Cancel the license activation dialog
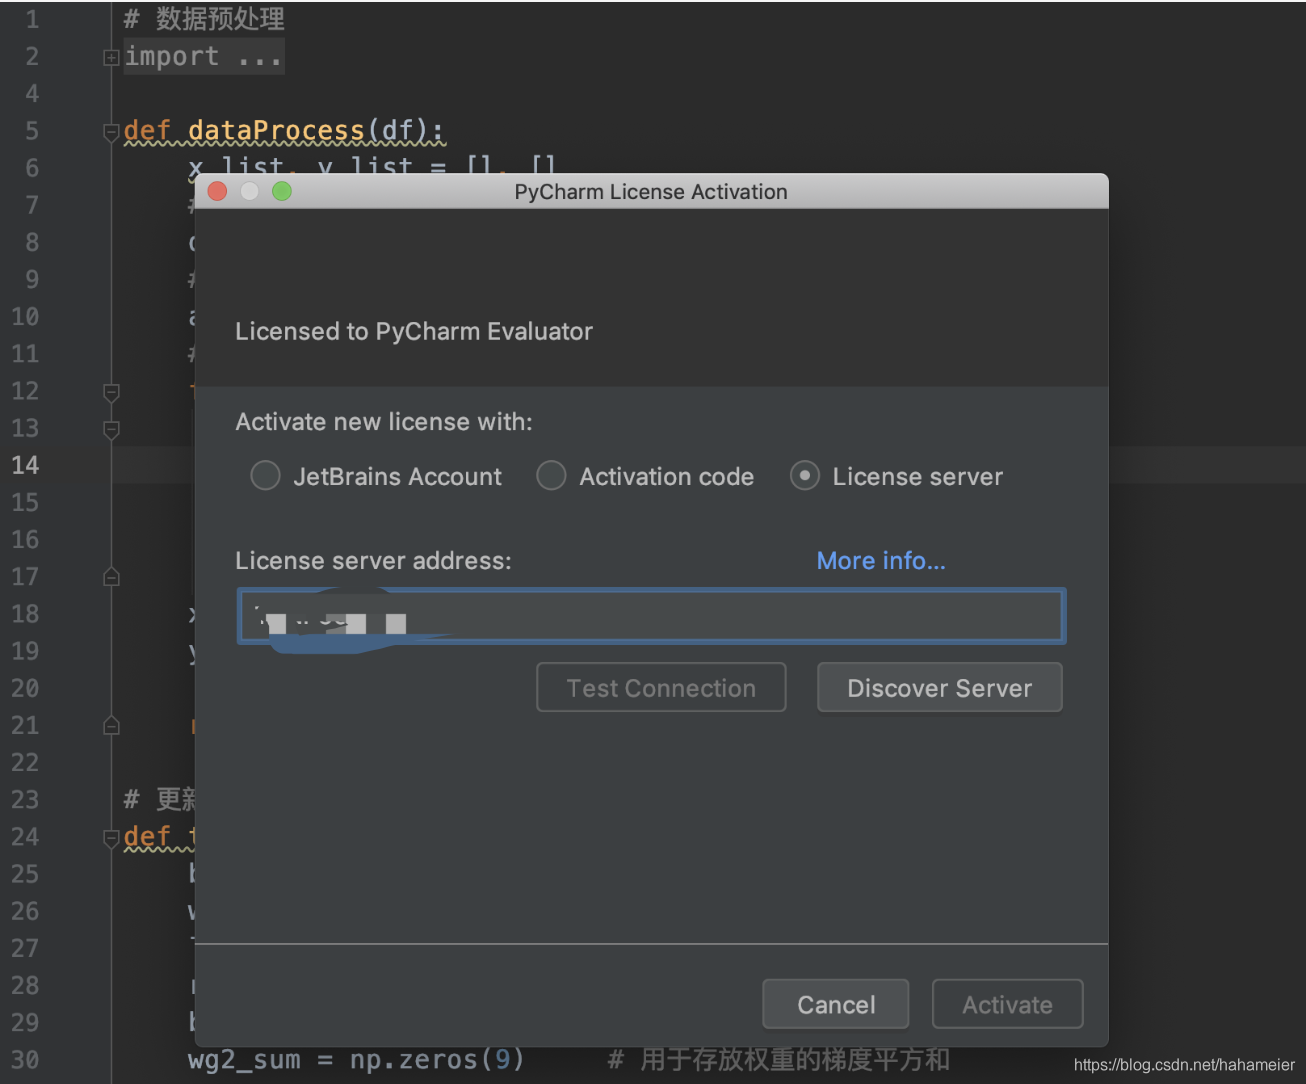Viewport: 1306px width, 1084px height. [x=836, y=1004]
